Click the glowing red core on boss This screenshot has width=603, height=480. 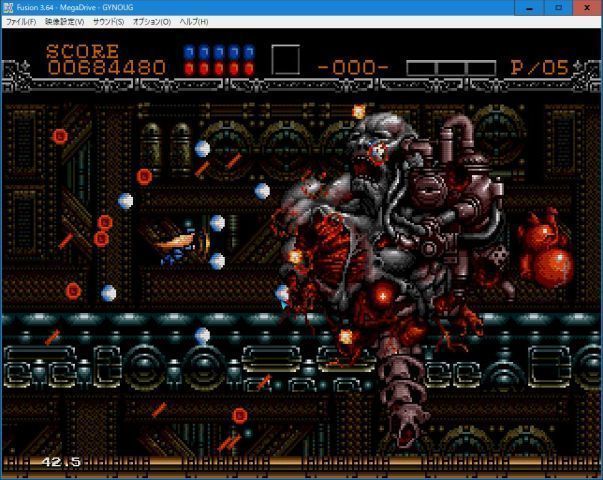click(383, 296)
